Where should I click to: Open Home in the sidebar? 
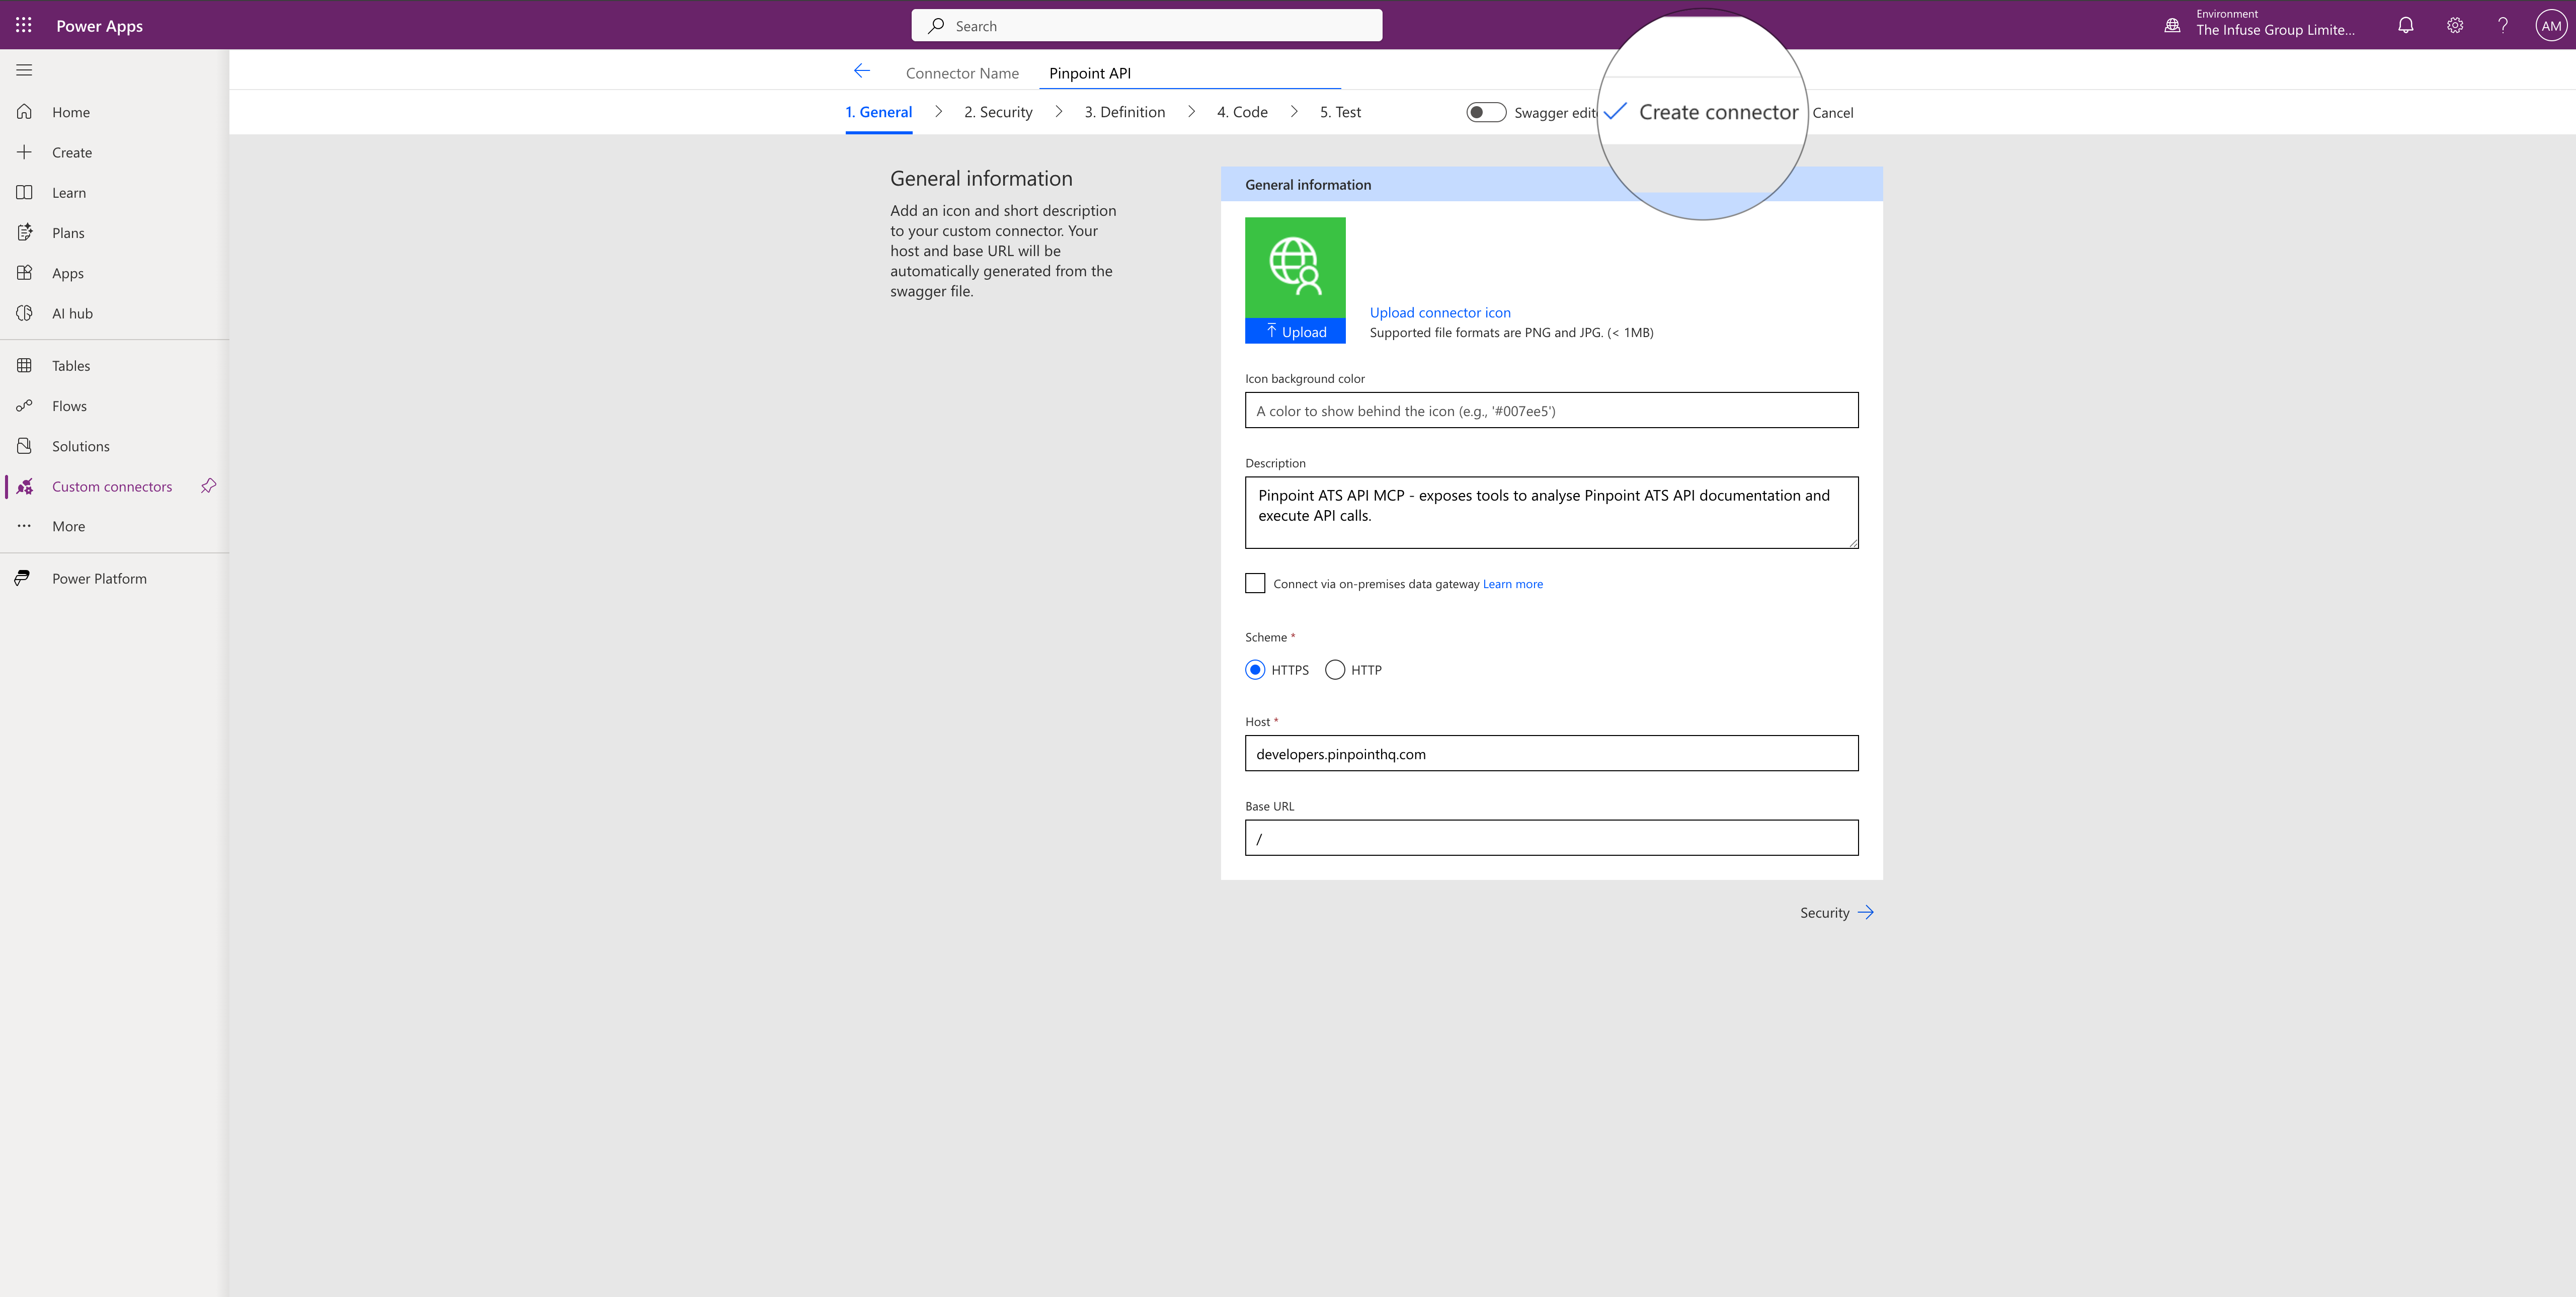[x=71, y=112]
